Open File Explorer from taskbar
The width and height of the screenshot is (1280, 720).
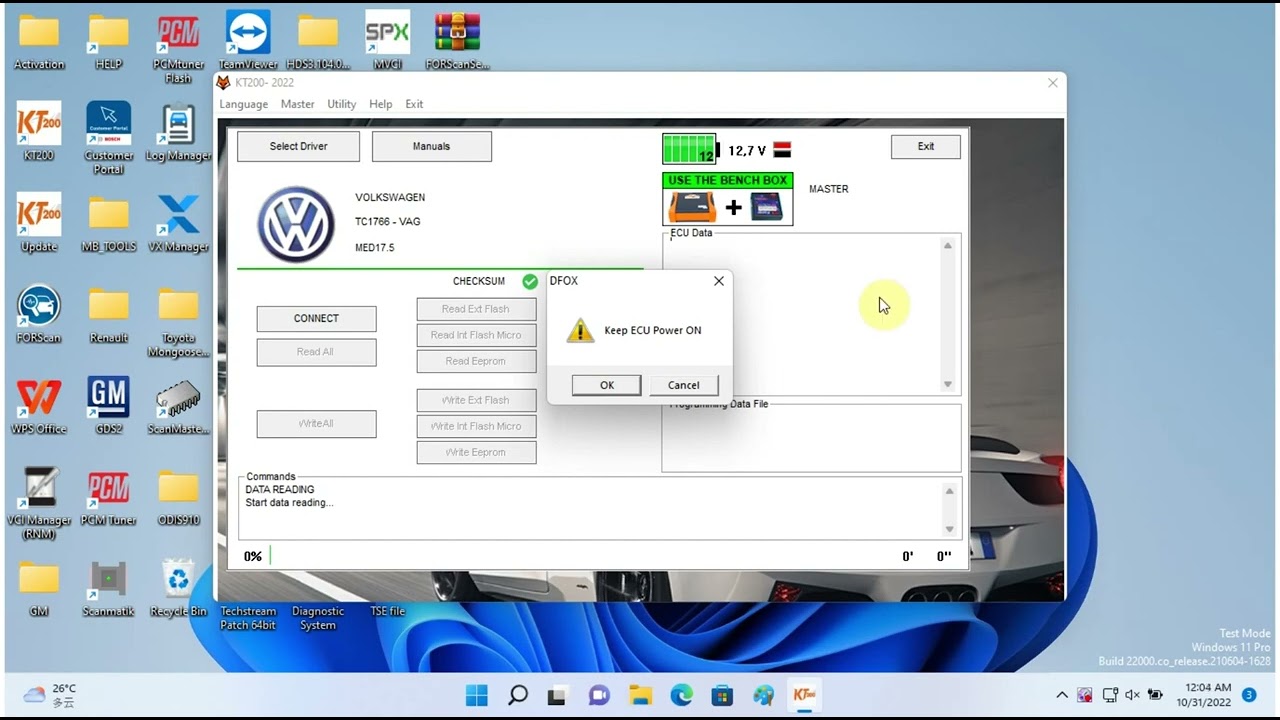[x=640, y=695]
